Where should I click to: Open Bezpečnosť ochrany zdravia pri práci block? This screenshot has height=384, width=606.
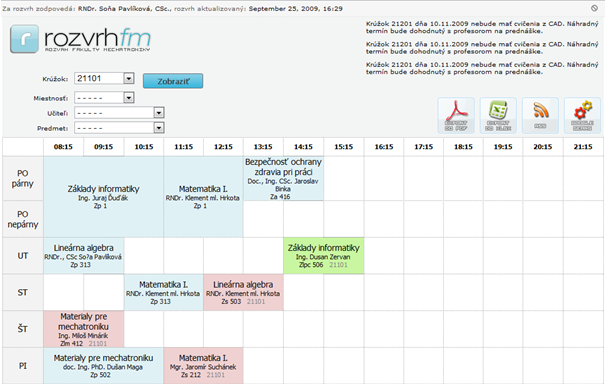tap(283, 178)
